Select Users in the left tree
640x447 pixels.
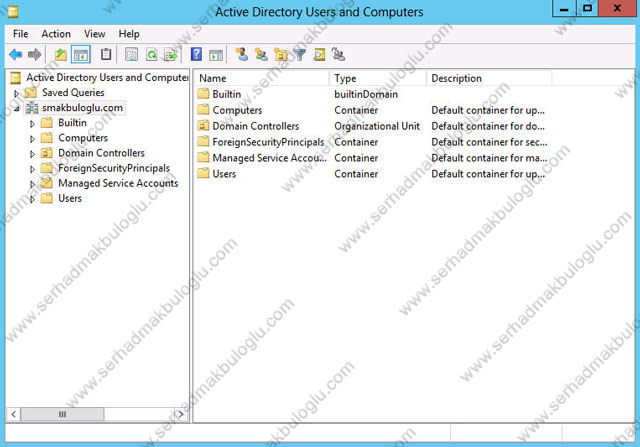point(70,198)
